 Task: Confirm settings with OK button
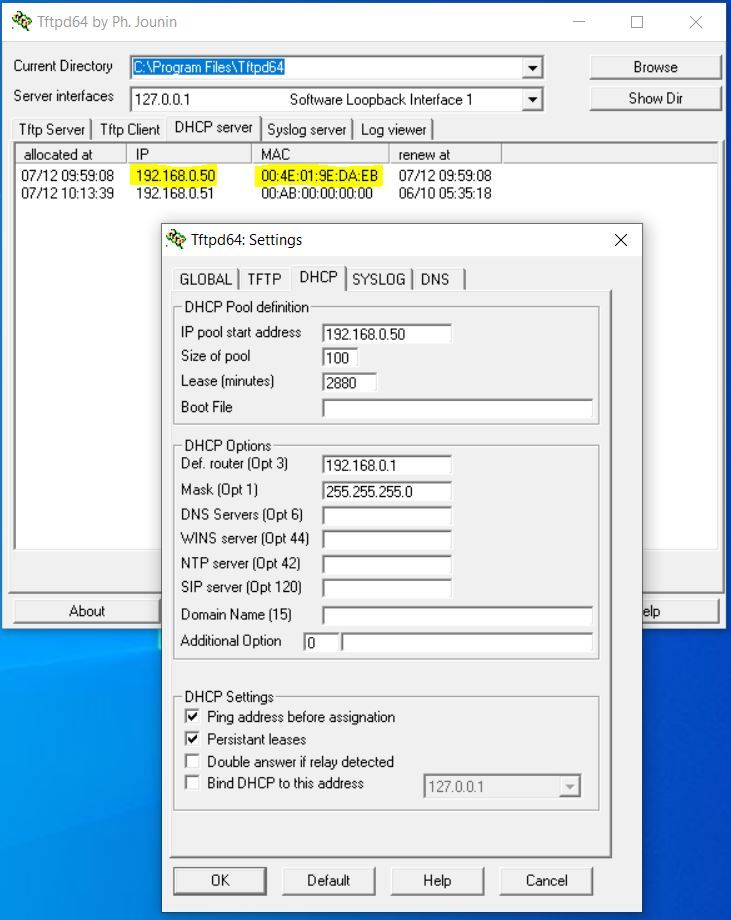220,880
